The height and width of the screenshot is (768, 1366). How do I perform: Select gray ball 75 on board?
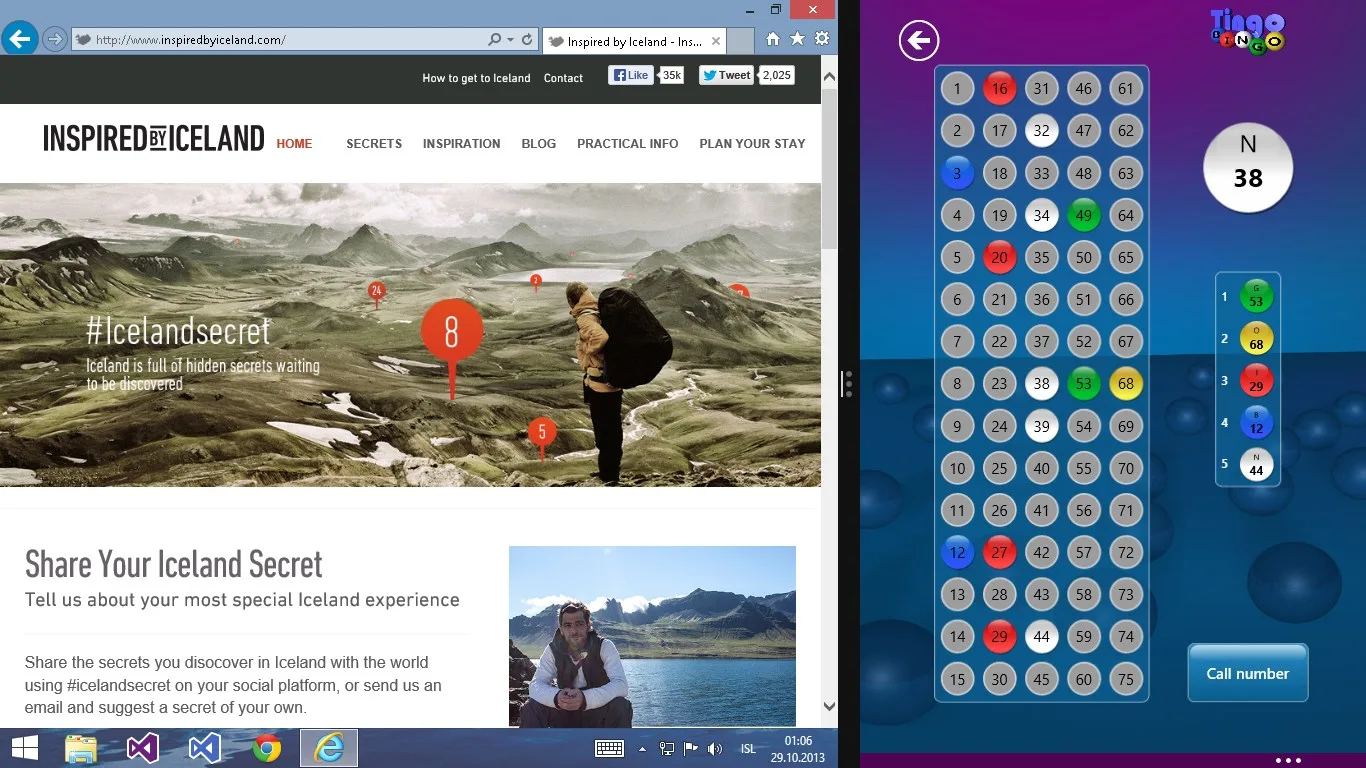coord(1126,679)
